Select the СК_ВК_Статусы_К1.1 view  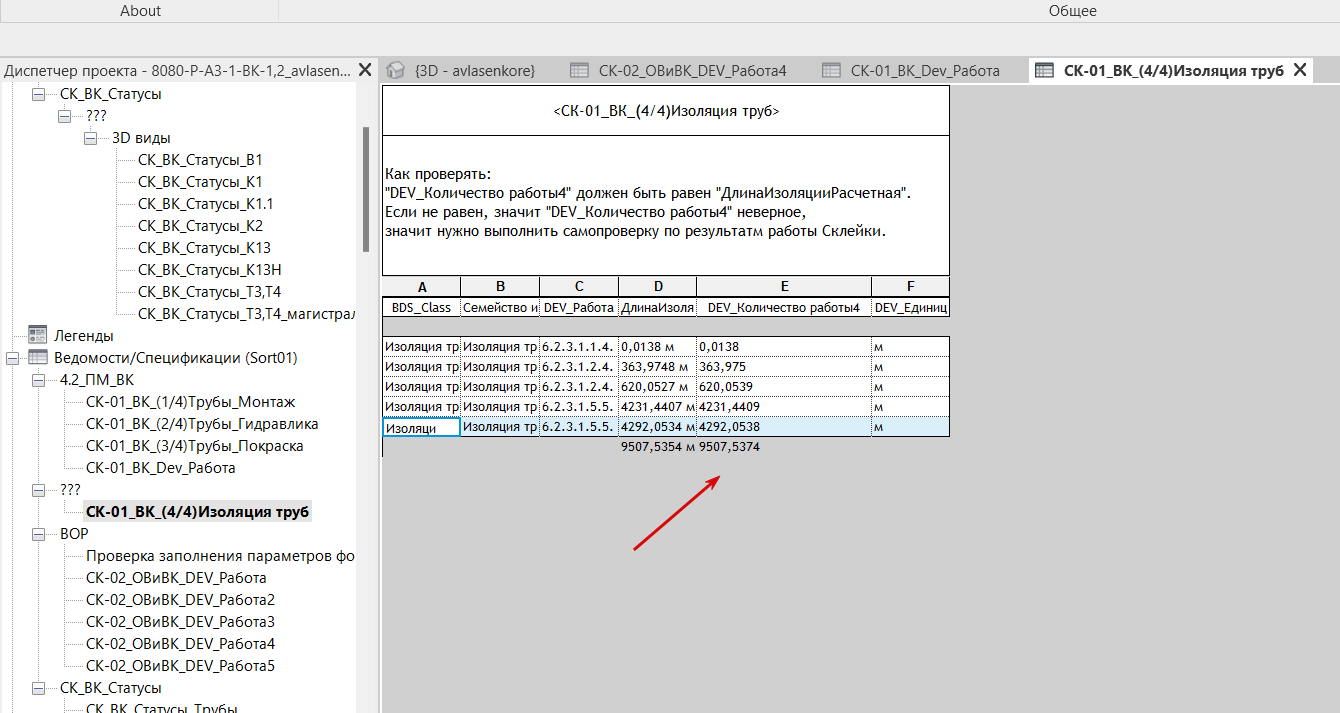coord(205,203)
